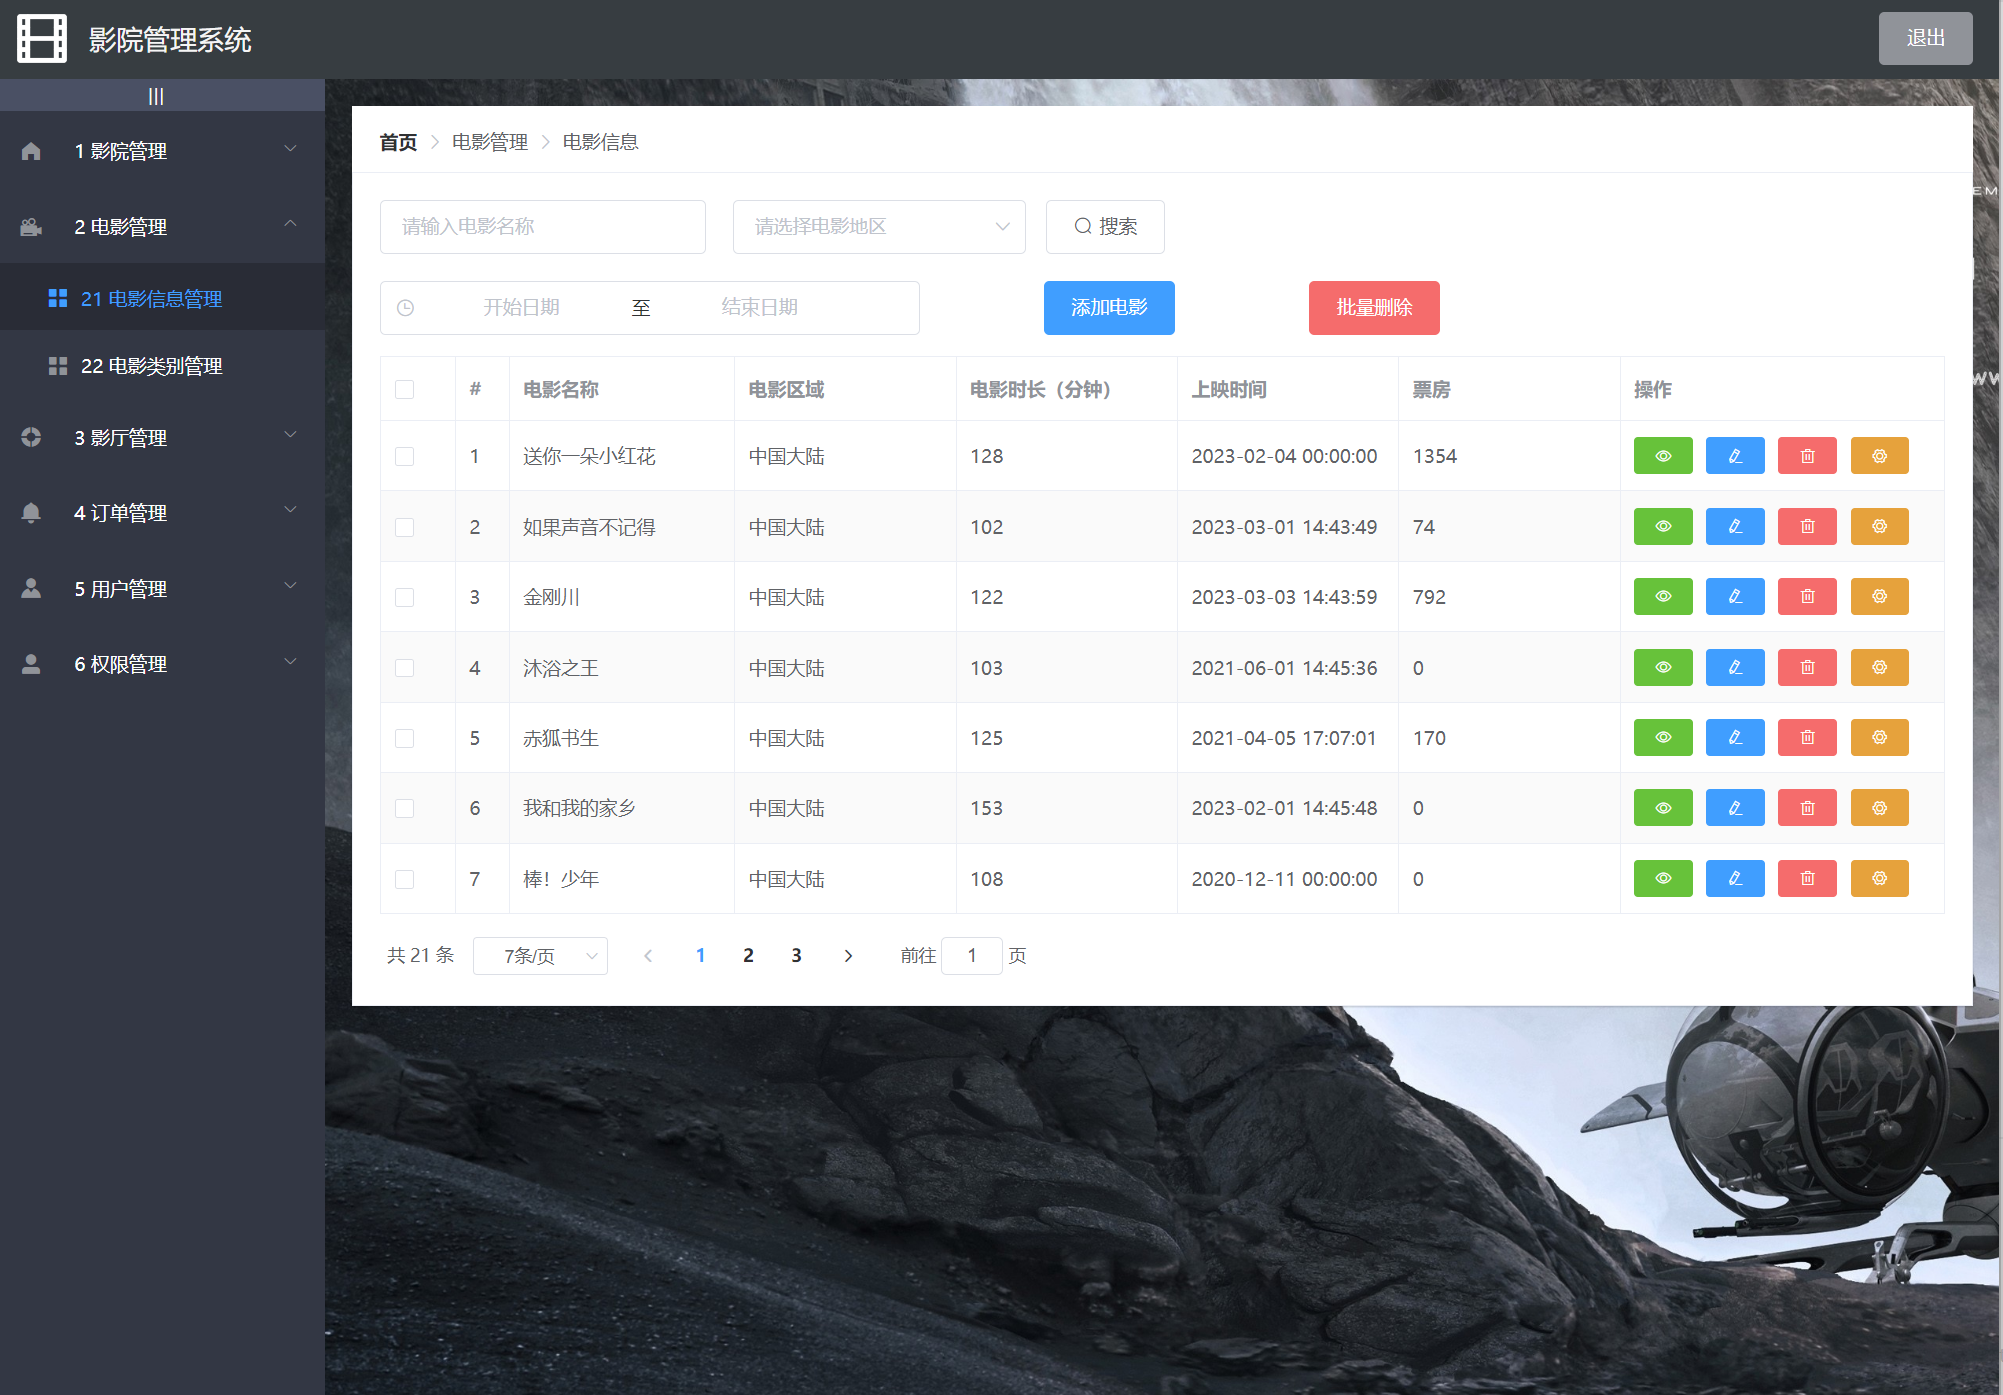Click the orange settings icon for 沐浴之王
The height and width of the screenshot is (1395, 2003).
point(1879,668)
